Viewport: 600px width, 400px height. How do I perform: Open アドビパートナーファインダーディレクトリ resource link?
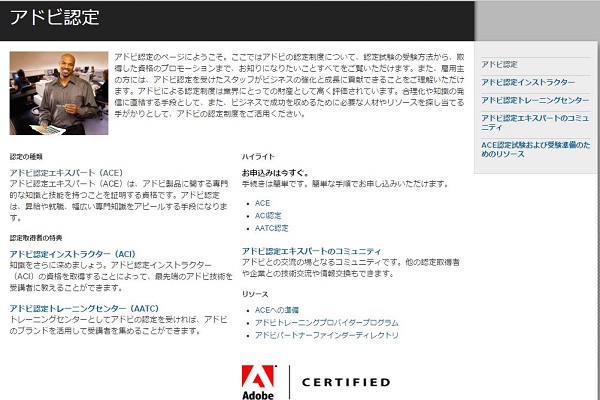point(326,335)
